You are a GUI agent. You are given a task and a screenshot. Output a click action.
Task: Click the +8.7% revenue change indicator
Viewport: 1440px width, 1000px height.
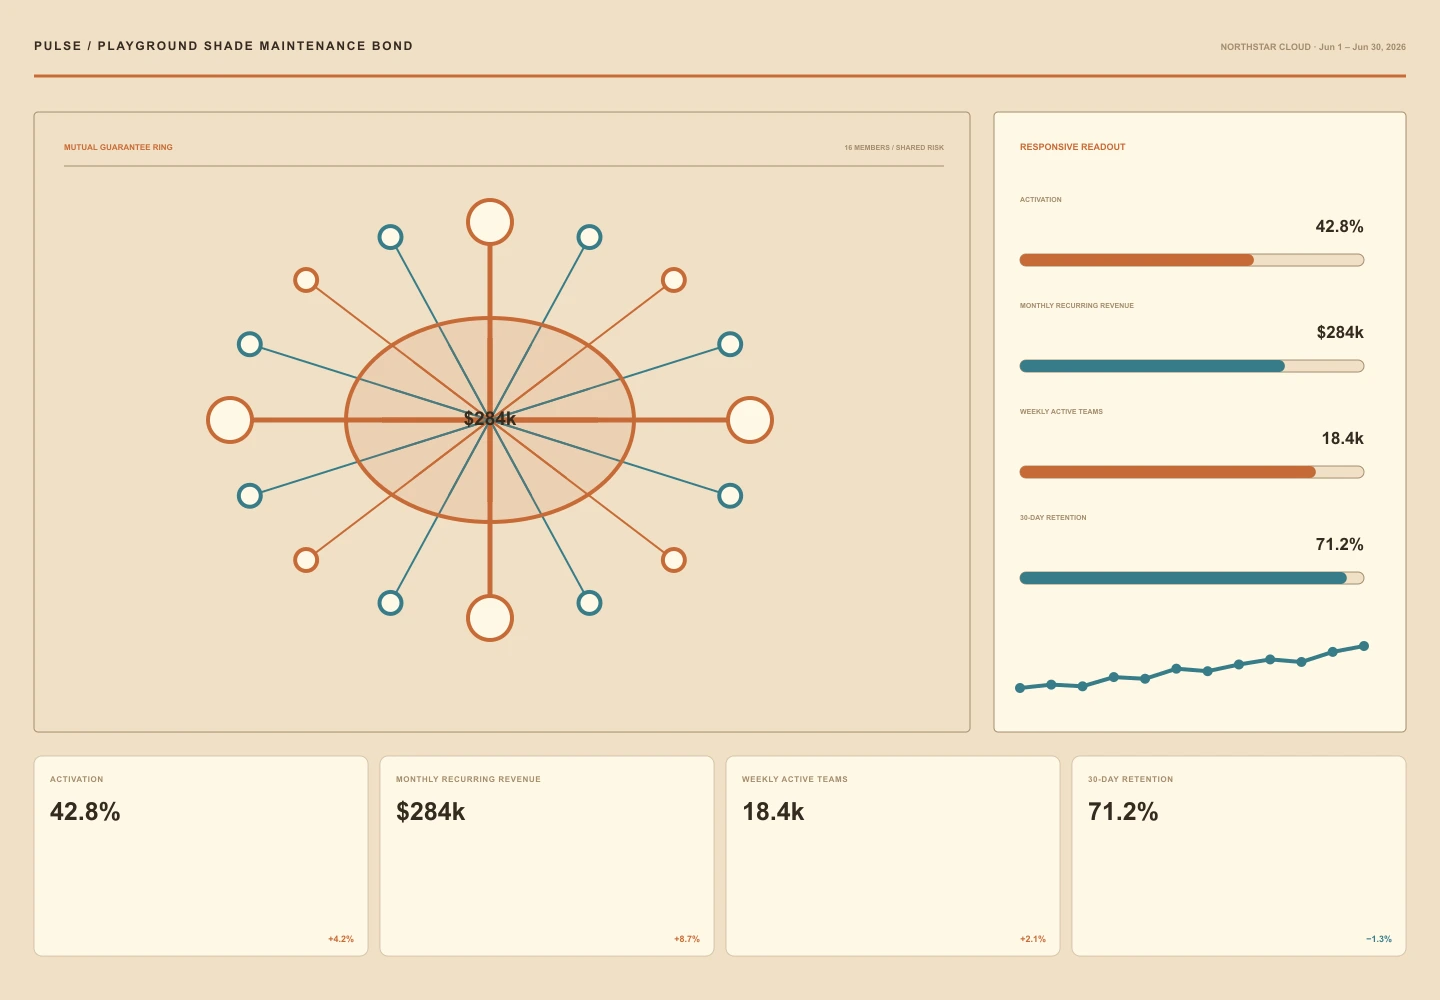(687, 939)
